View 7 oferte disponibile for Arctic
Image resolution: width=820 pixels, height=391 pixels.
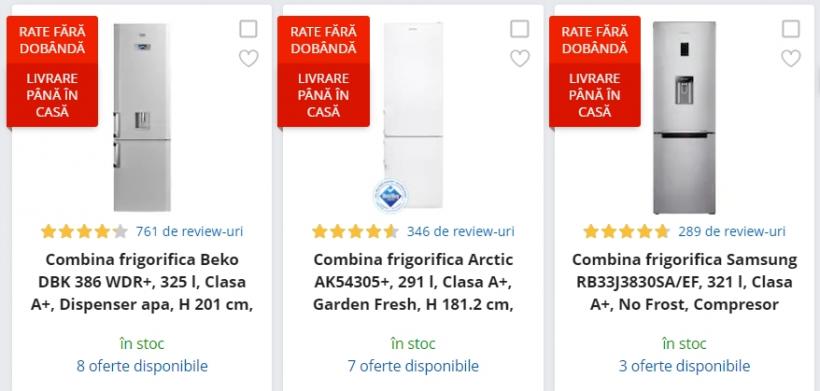(413, 366)
